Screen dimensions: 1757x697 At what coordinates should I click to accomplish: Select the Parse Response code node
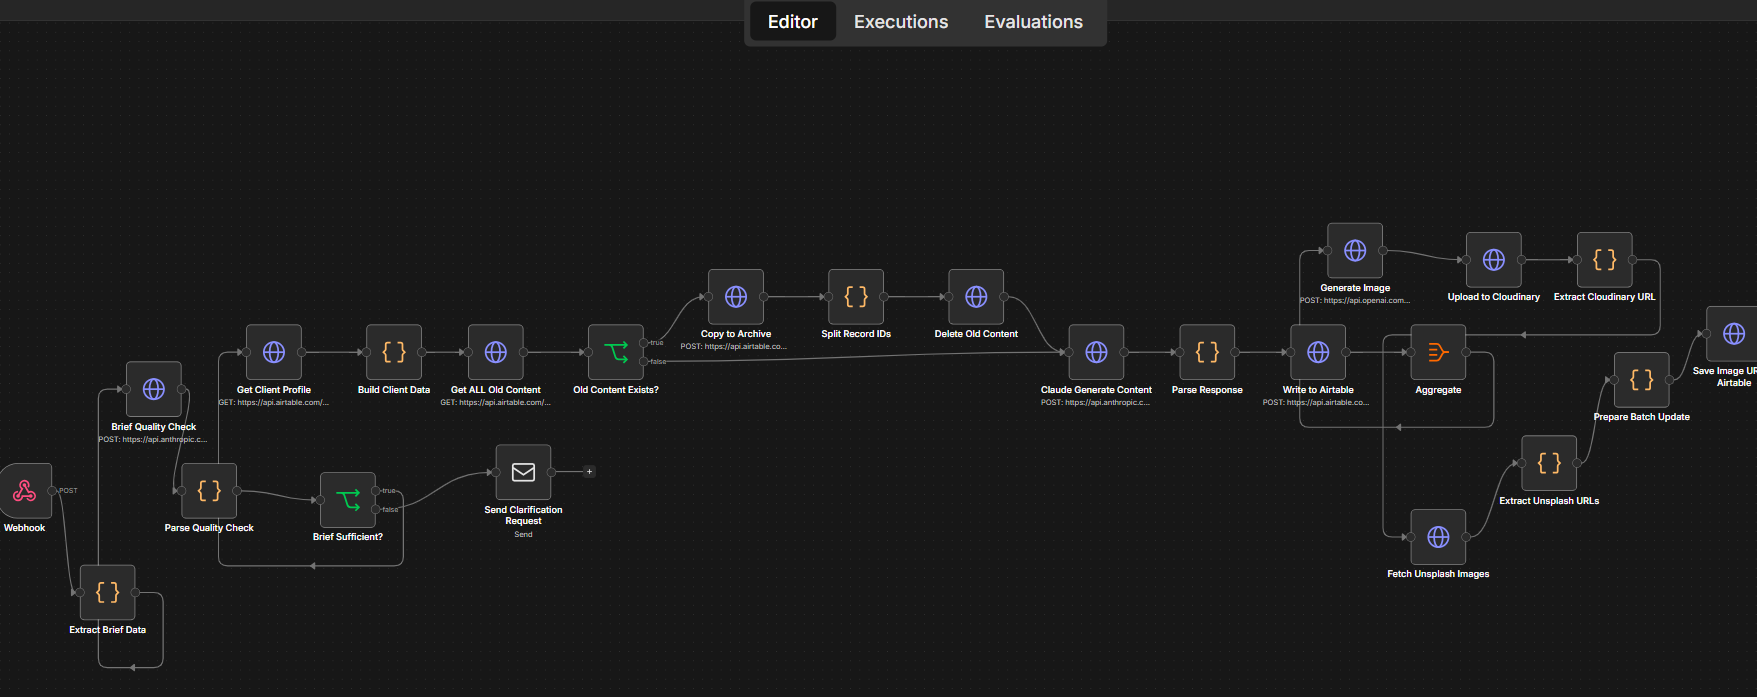pyautogui.click(x=1207, y=352)
